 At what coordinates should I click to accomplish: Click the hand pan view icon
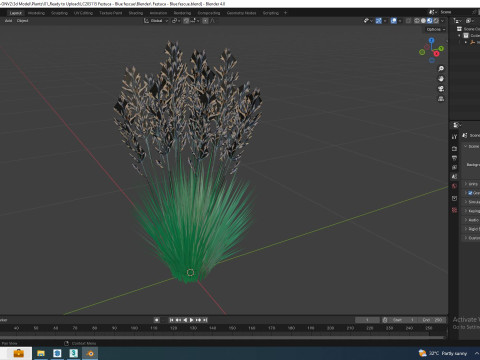tap(441, 79)
